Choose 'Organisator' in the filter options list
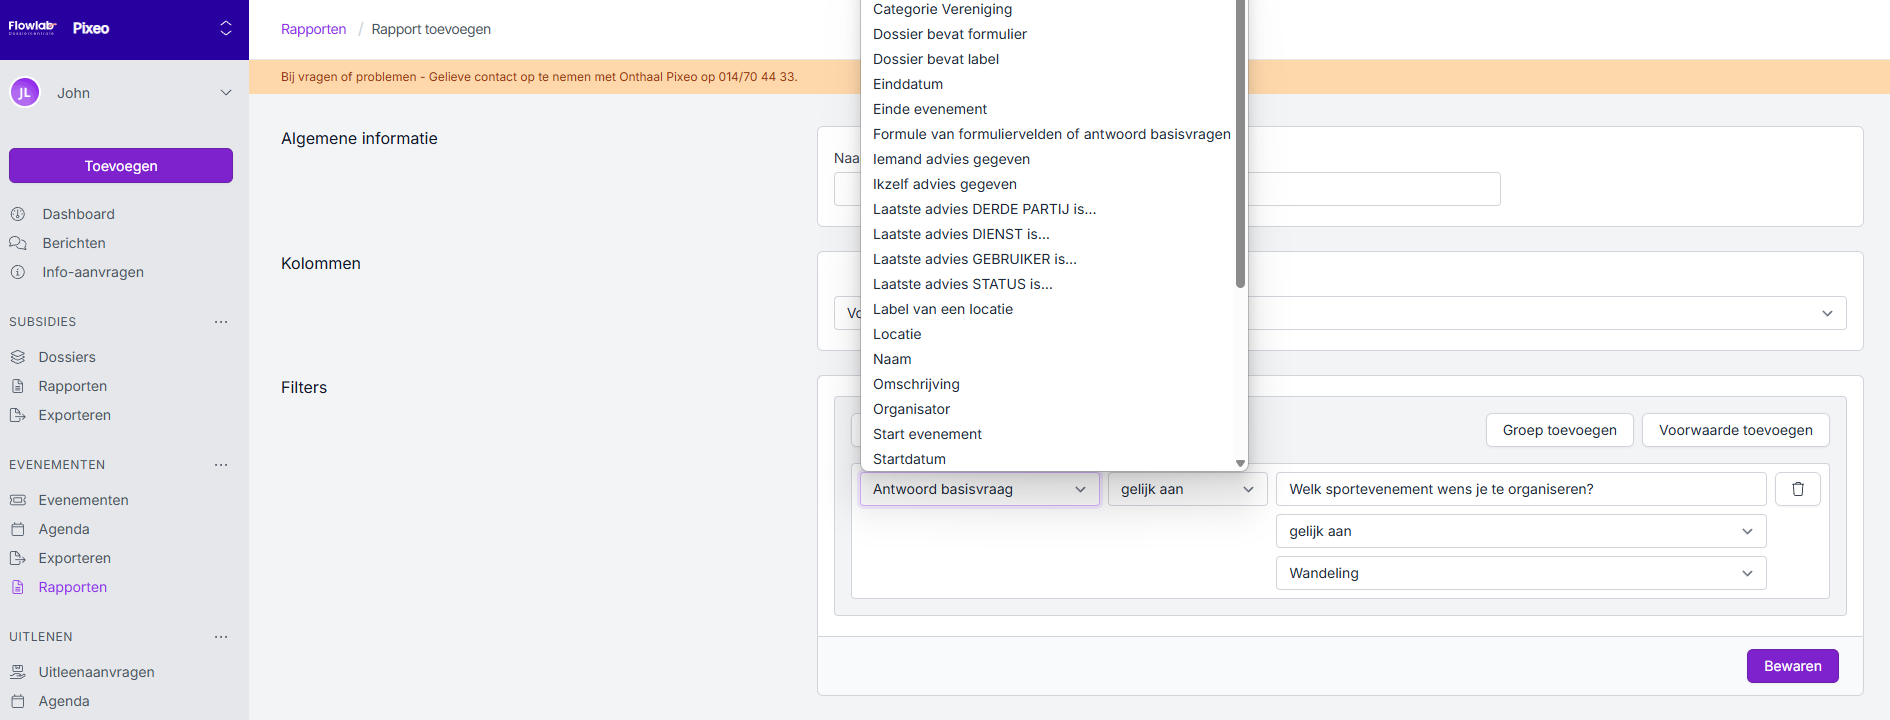The width and height of the screenshot is (1890, 720). coord(911,409)
